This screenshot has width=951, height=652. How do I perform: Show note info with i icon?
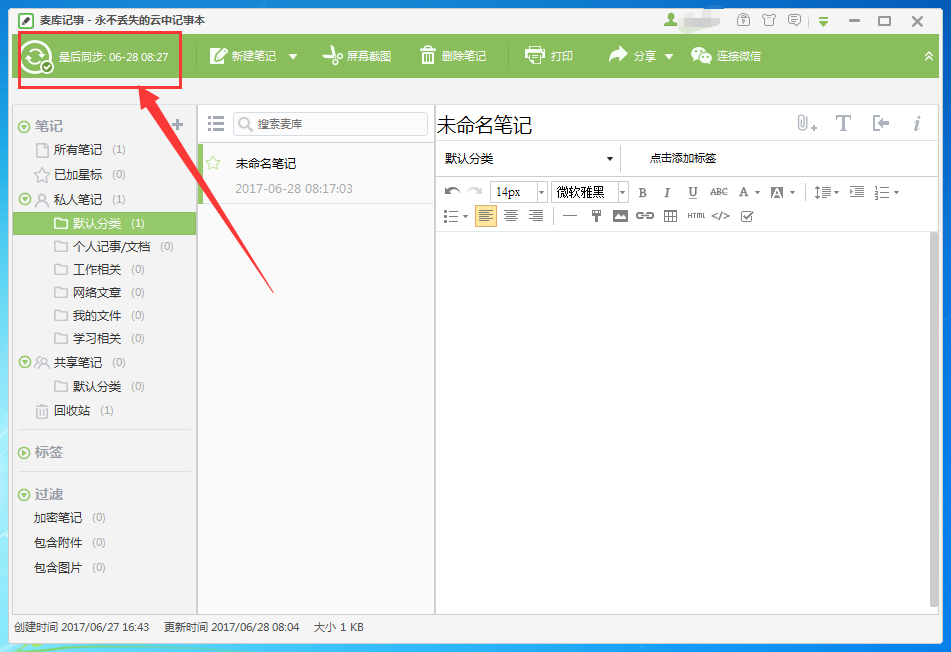(x=917, y=124)
